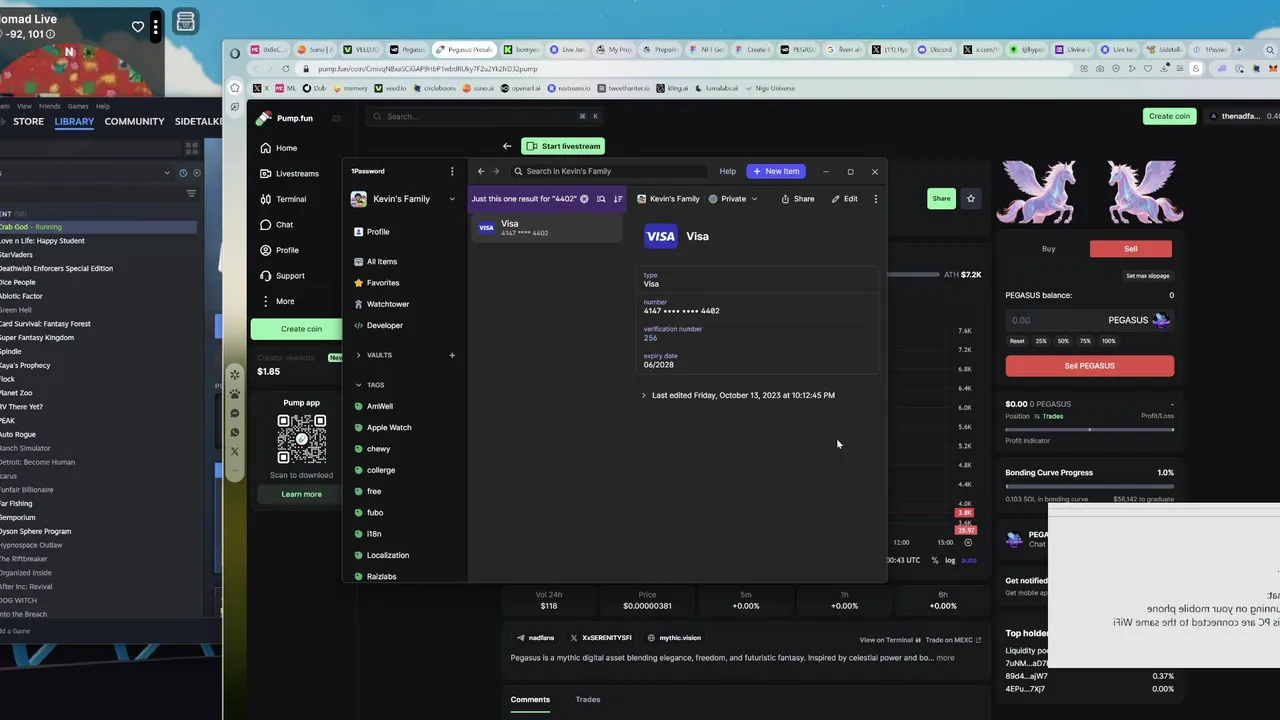Open the sort order icon in 1Password
This screenshot has height=720, width=1280.
[618, 199]
